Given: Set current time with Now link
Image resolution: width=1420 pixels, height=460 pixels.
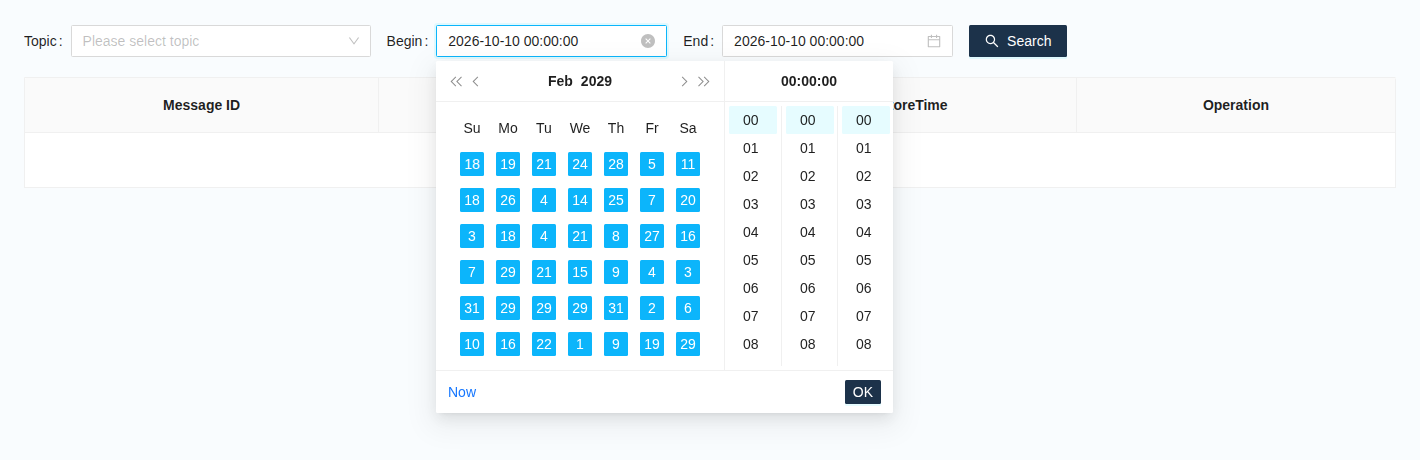Looking at the screenshot, I should click(462, 392).
